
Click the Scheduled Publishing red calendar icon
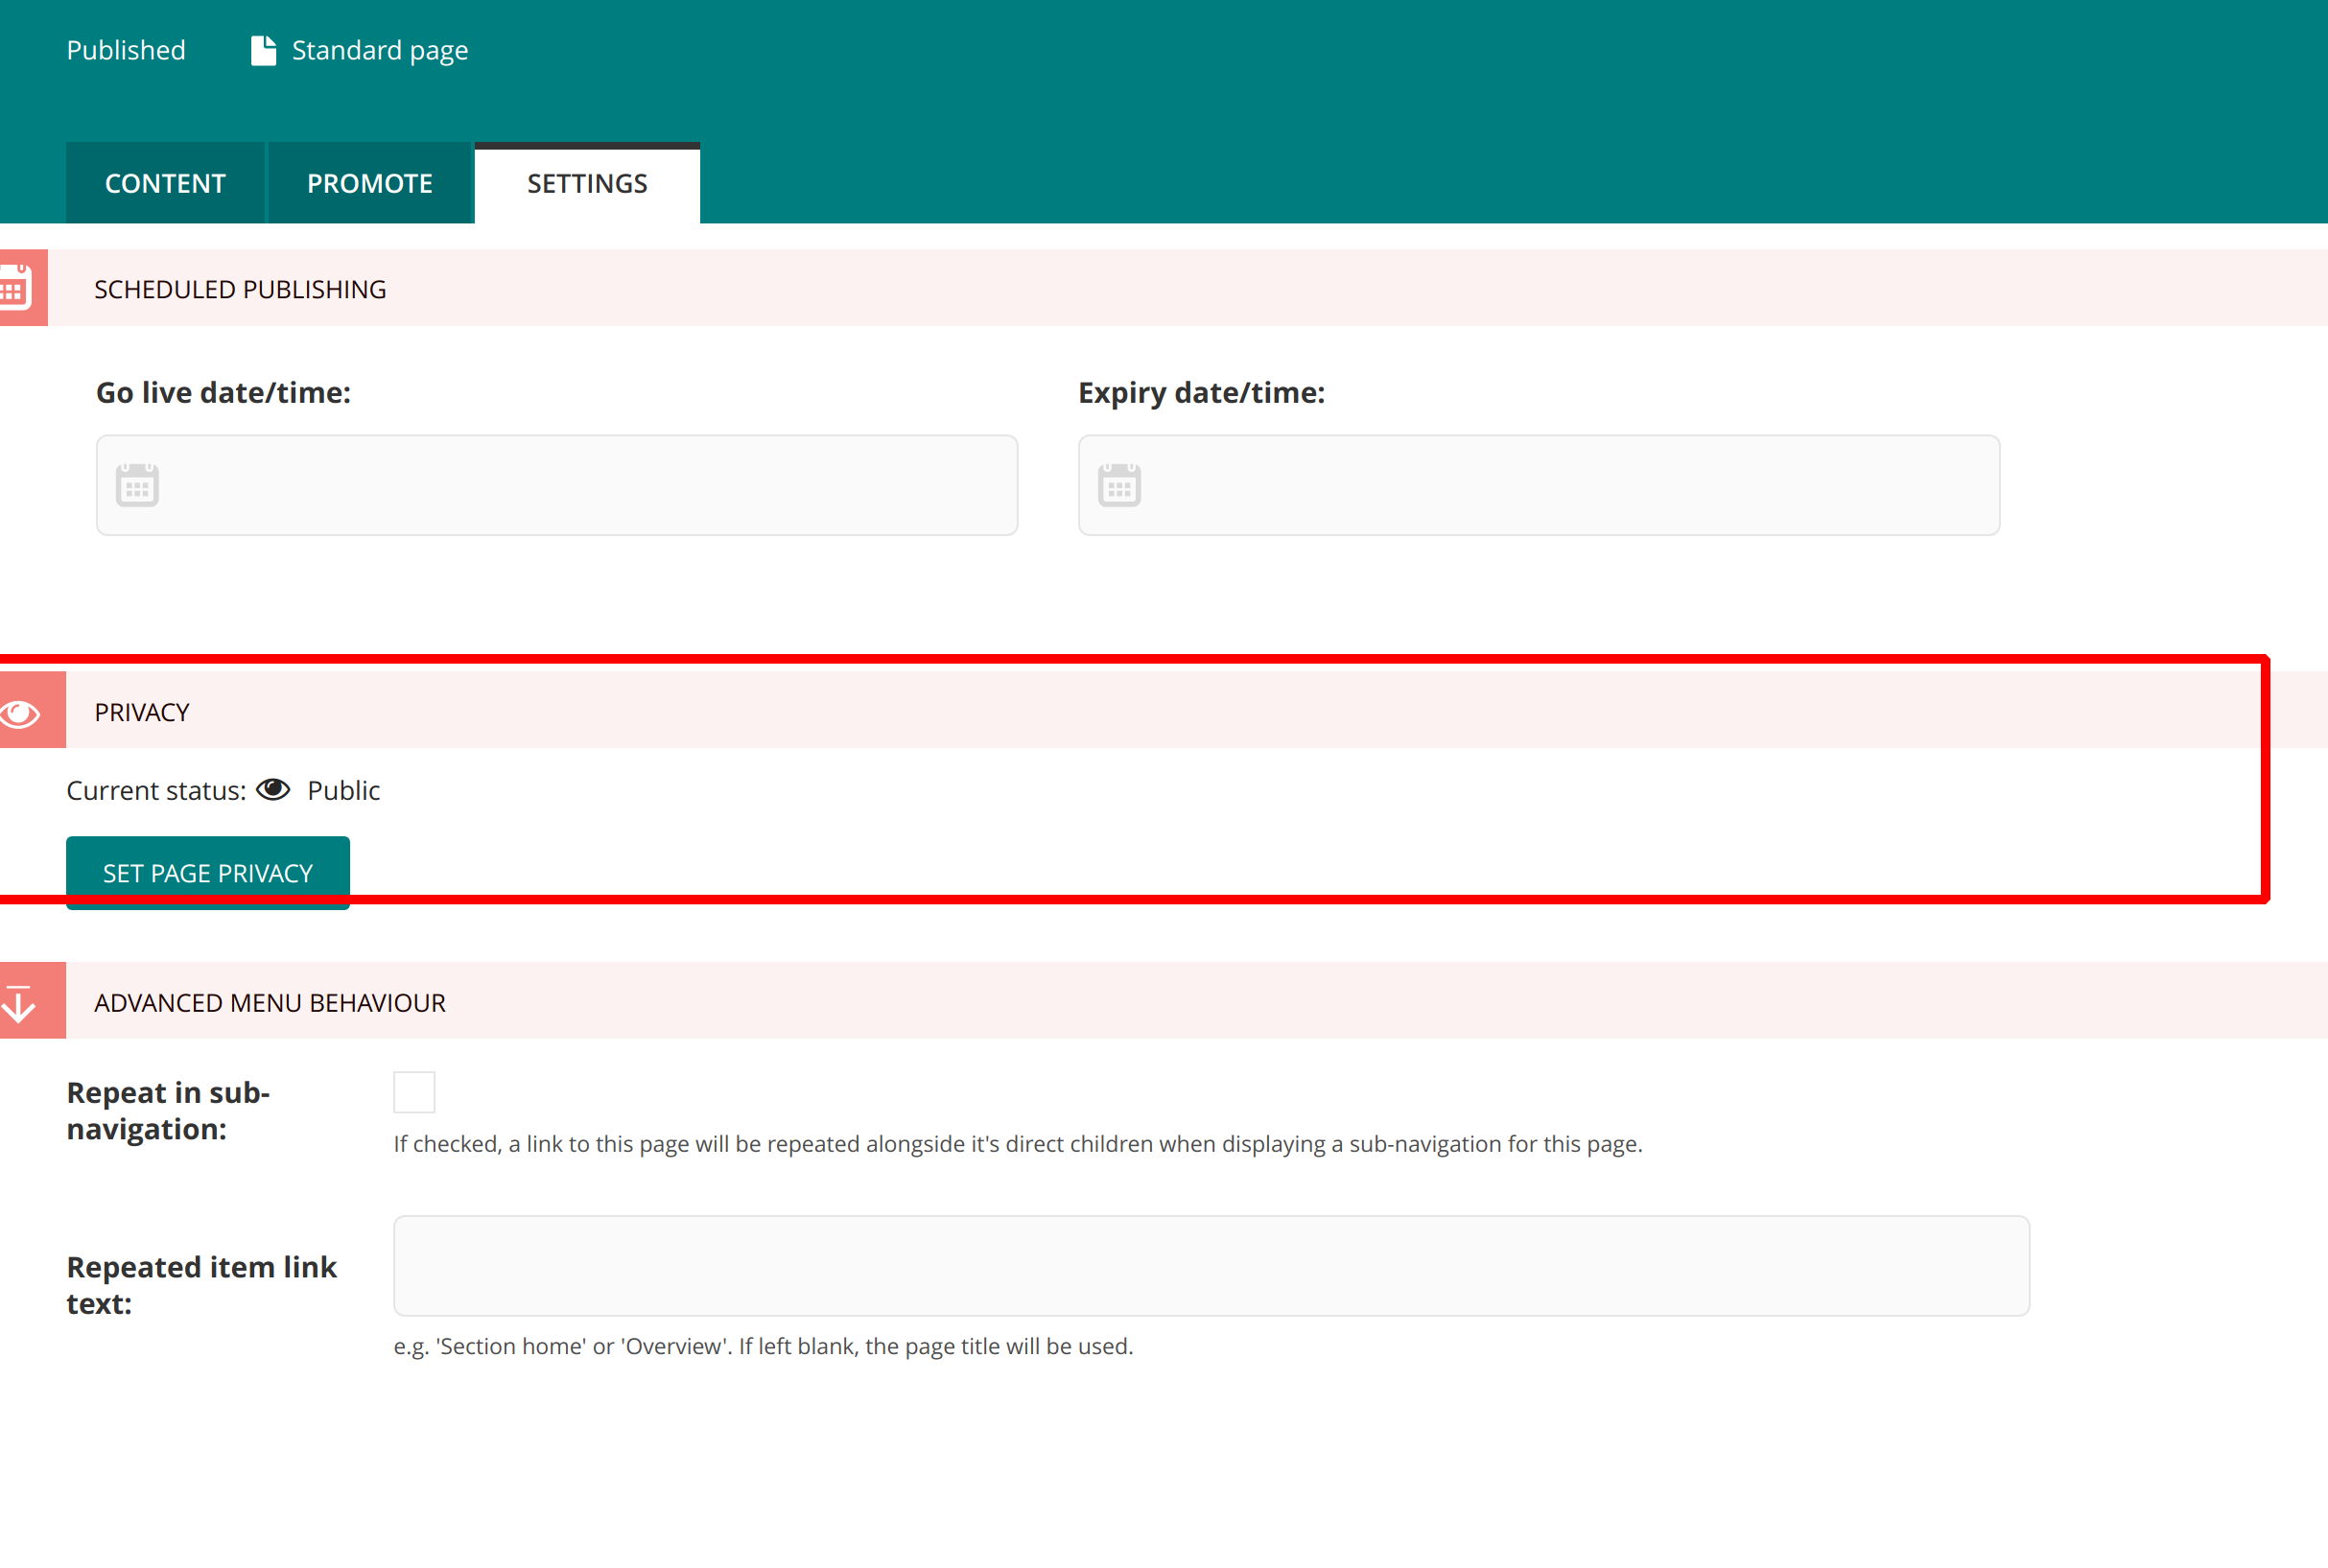point(25,287)
